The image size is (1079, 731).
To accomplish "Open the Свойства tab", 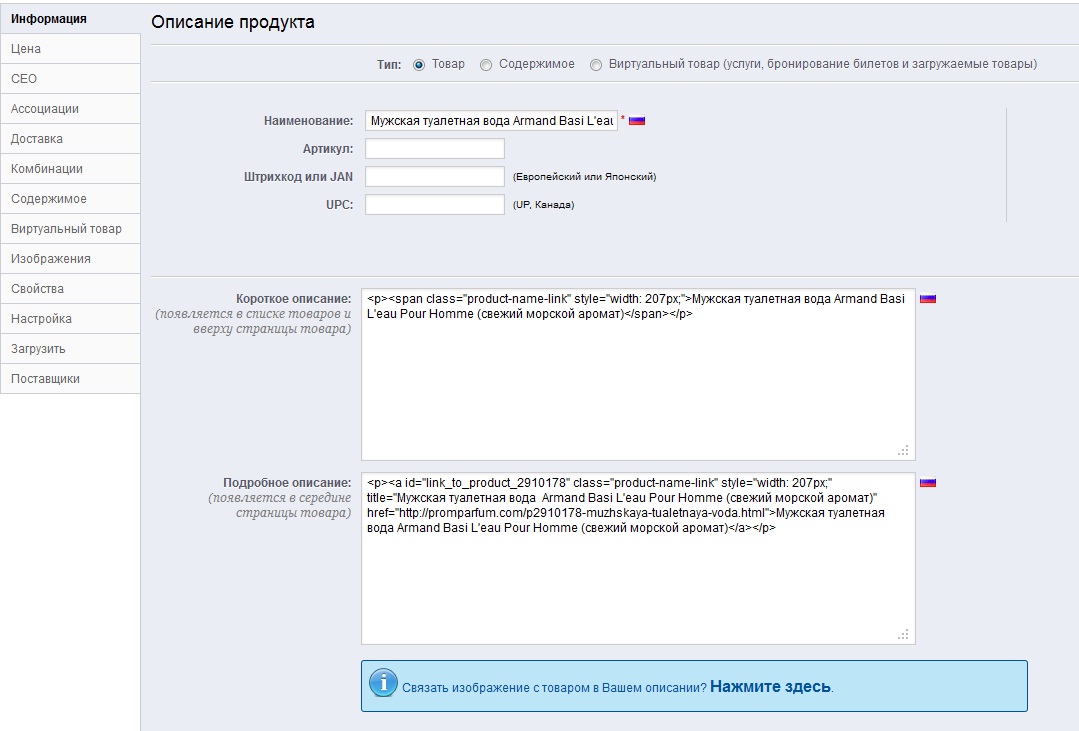I will [x=70, y=288].
